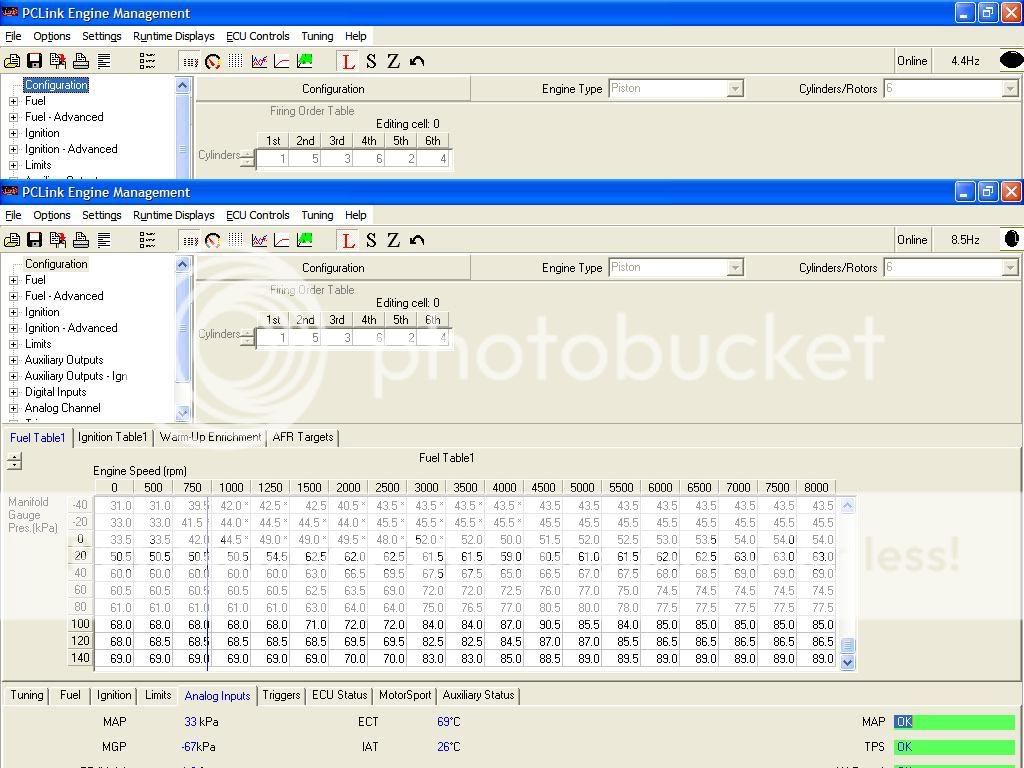Open Cylinders/Rotors dropdown in front window
This screenshot has width=1024, height=768.
tap(1010, 268)
